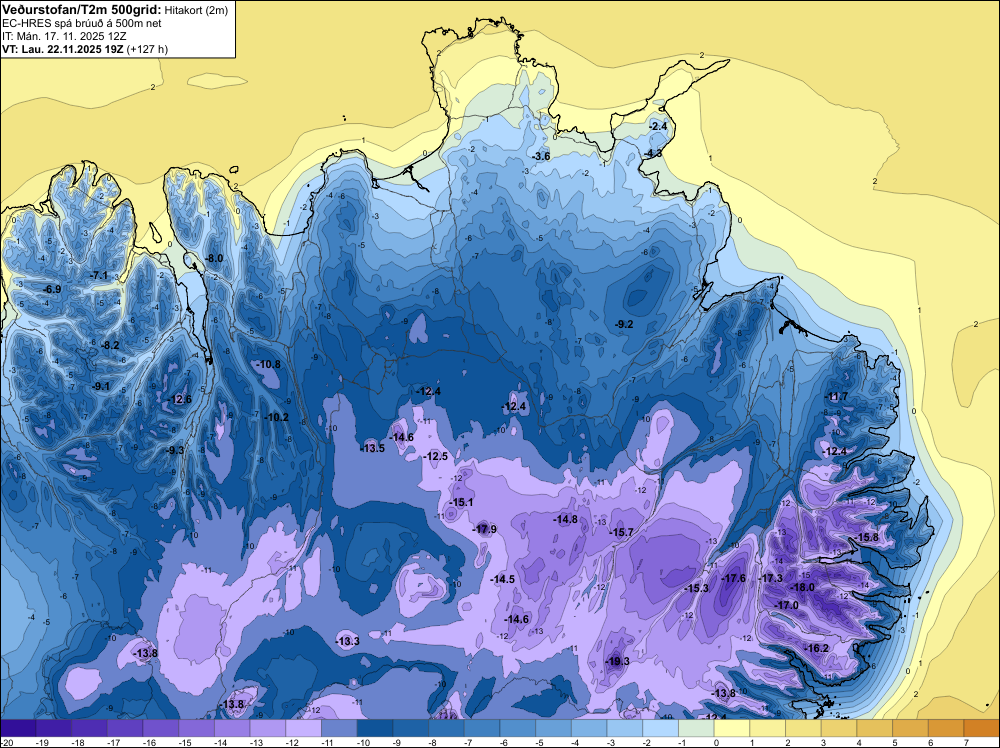Click the -17.0 temperature label

click(x=786, y=605)
